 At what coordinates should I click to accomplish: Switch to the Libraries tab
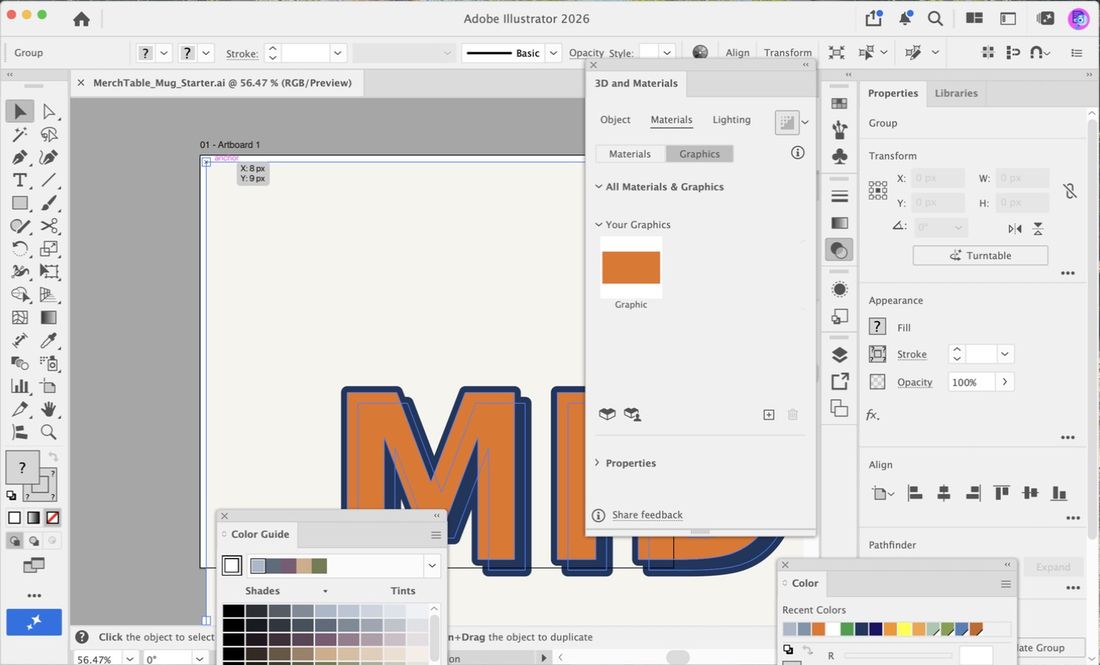coord(955,93)
